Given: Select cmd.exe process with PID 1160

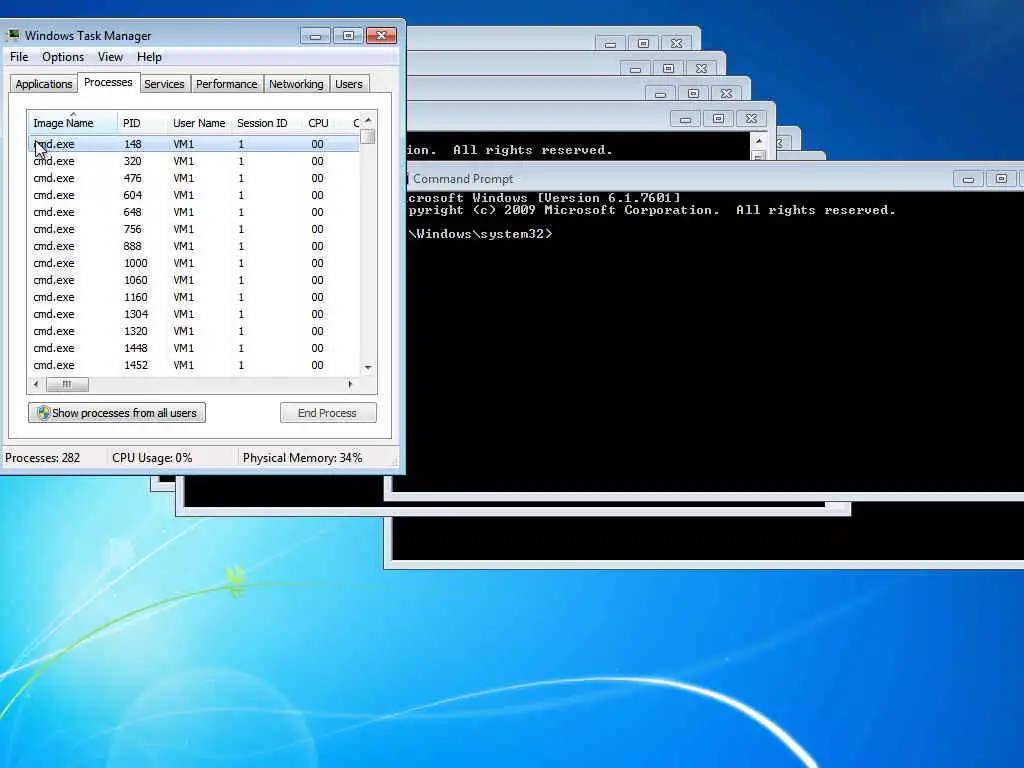Looking at the screenshot, I should pyautogui.click(x=194, y=296).
